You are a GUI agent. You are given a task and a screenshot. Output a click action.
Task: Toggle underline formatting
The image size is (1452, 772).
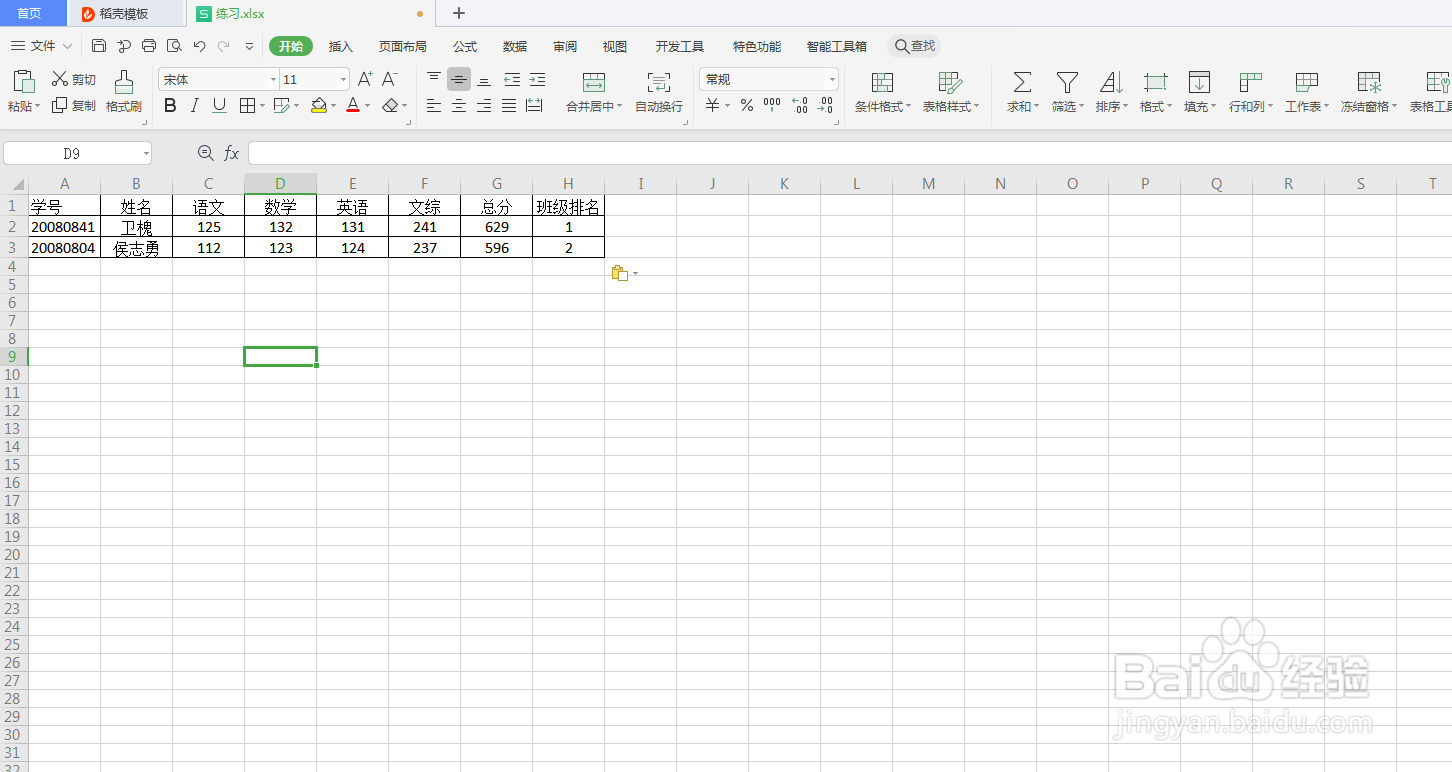[220, 105]
